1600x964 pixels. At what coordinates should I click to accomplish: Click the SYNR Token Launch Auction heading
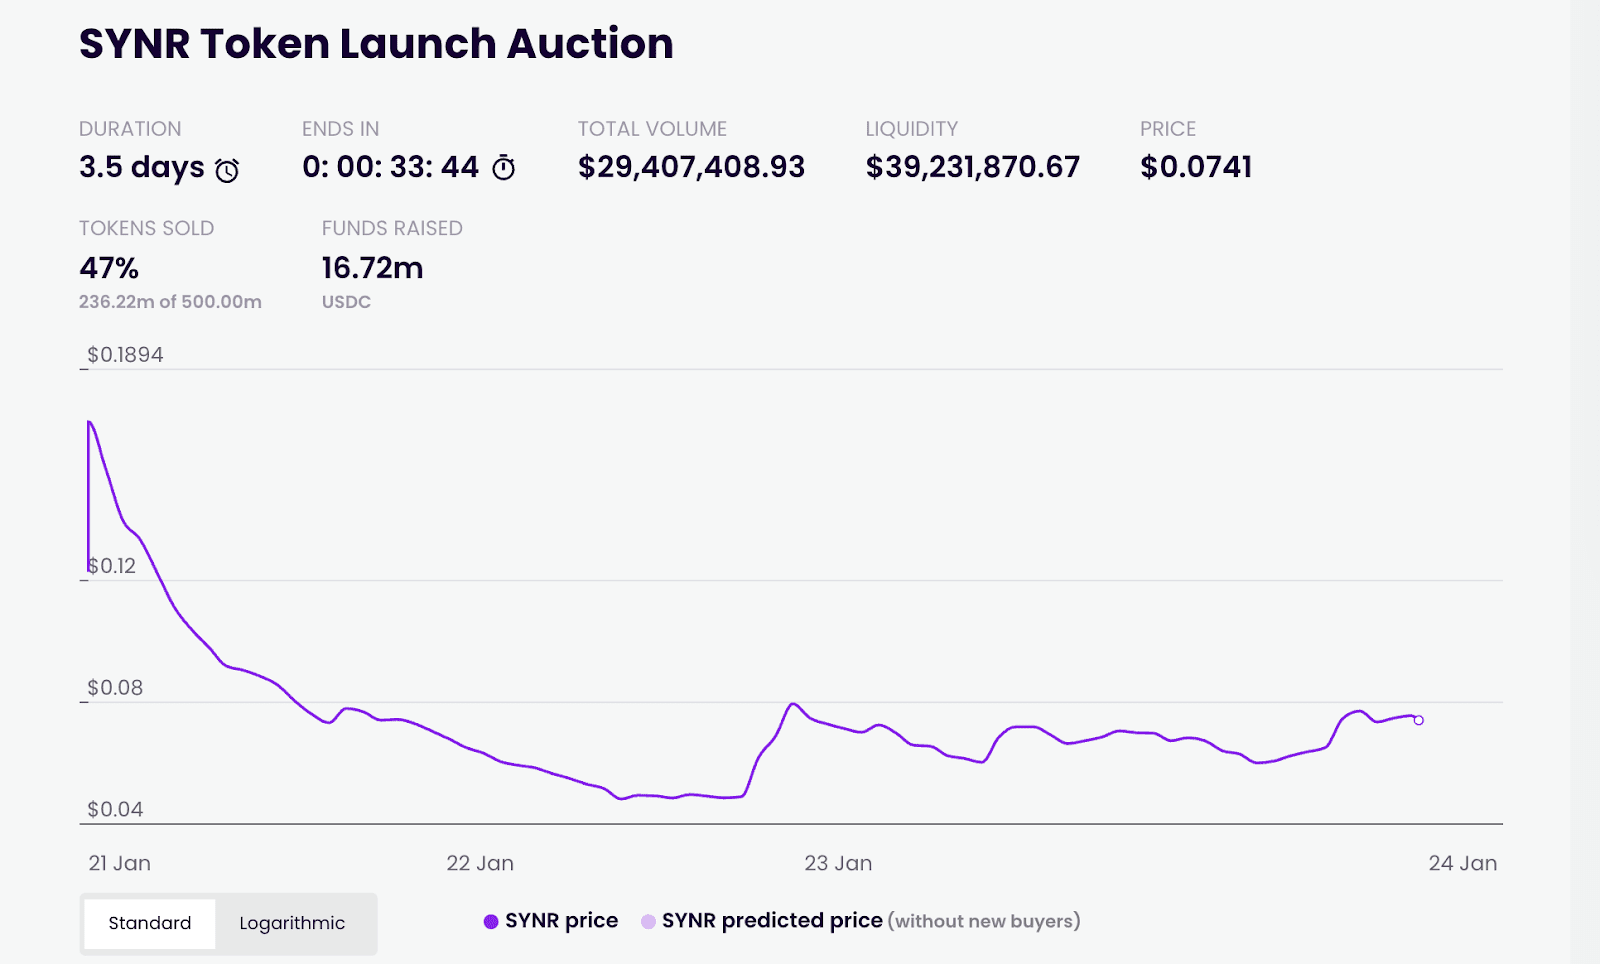point(376,44)
